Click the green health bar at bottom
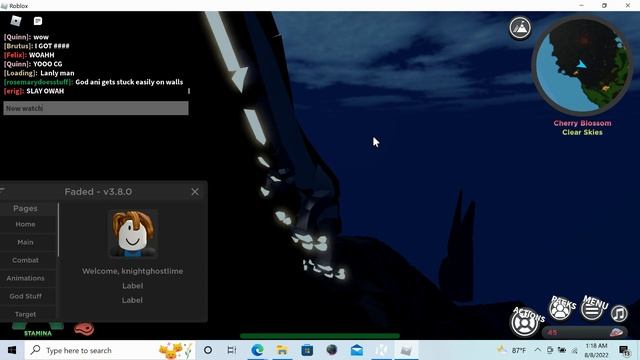Viewport: 640px width, 360px height. pos(320,336)
